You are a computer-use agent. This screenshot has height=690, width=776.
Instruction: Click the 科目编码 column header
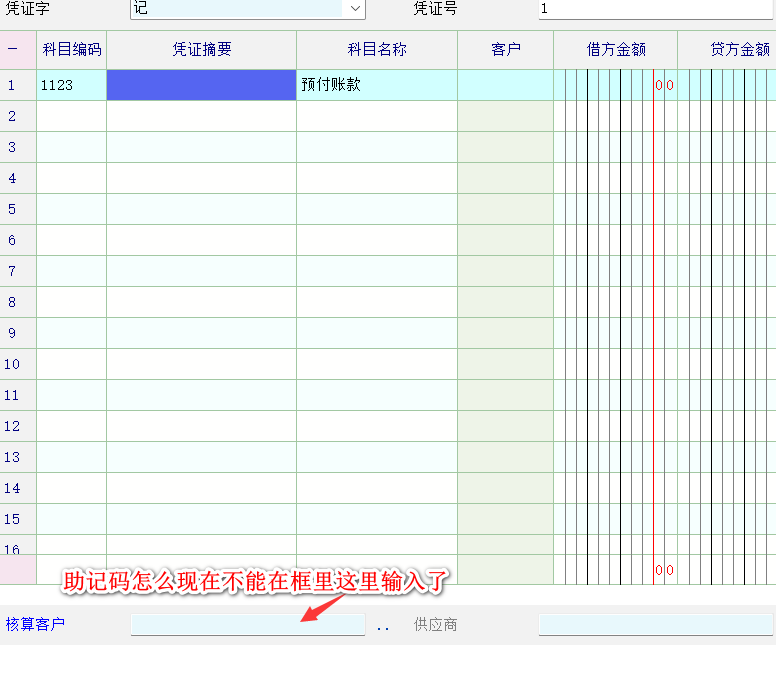coord(71,49)
